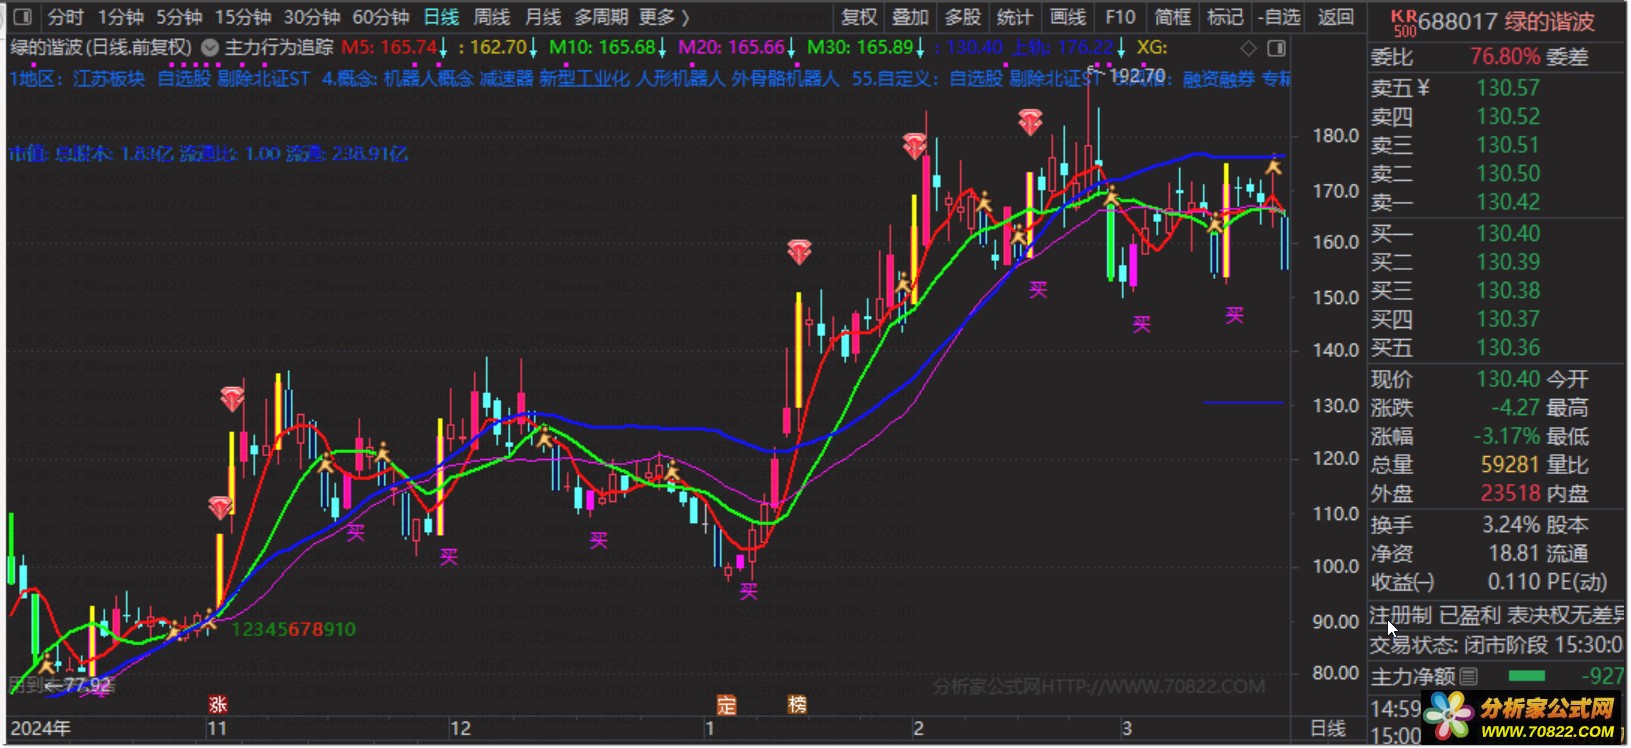Select the 日线 daily tab
Image resolution: width=1631 pixels, height=748 pixels.
(x=441, y=17)
